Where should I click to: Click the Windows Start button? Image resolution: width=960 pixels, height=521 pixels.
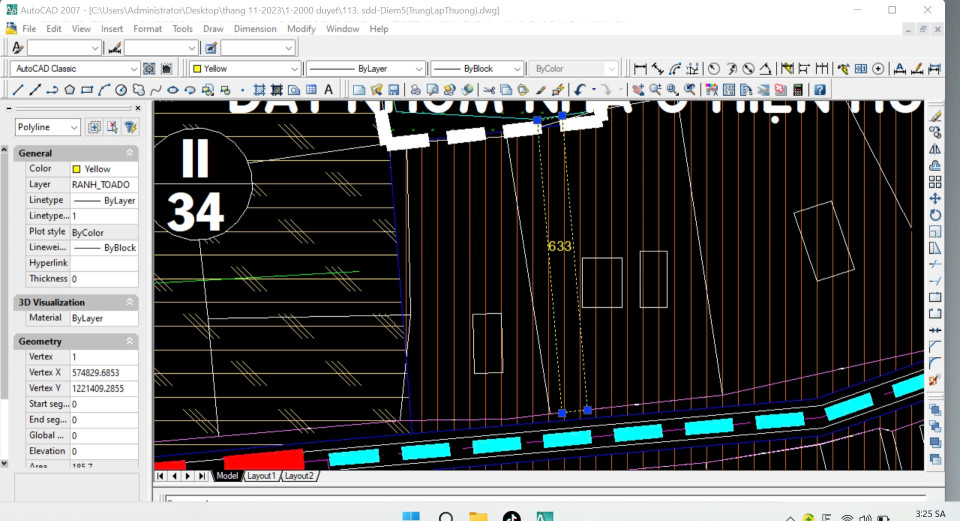[411, 516]
